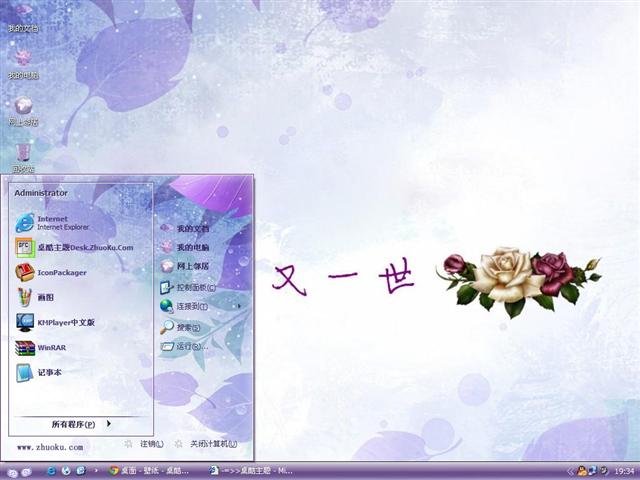Open 画图 (Paint) in the Start menu
Image resolution: width=640 pixels, height=480 pixels.
pyautogui.click(x=35, y=297)
